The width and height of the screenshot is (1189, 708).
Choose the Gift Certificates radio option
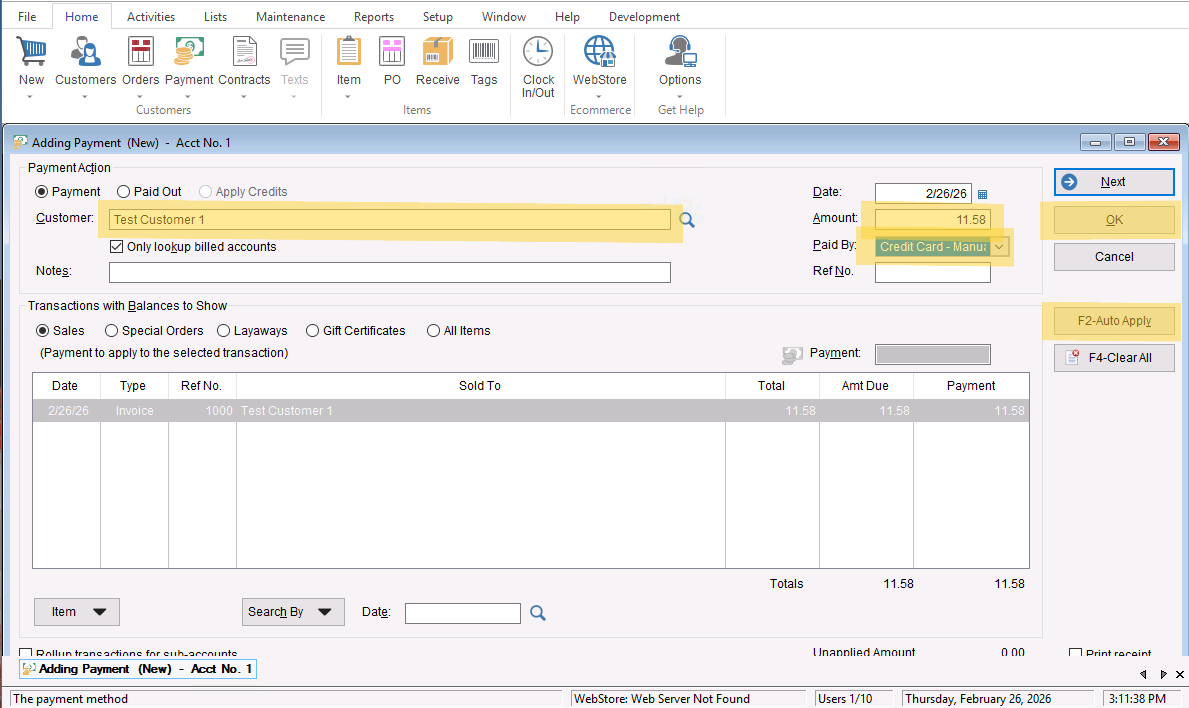(313, 331)
